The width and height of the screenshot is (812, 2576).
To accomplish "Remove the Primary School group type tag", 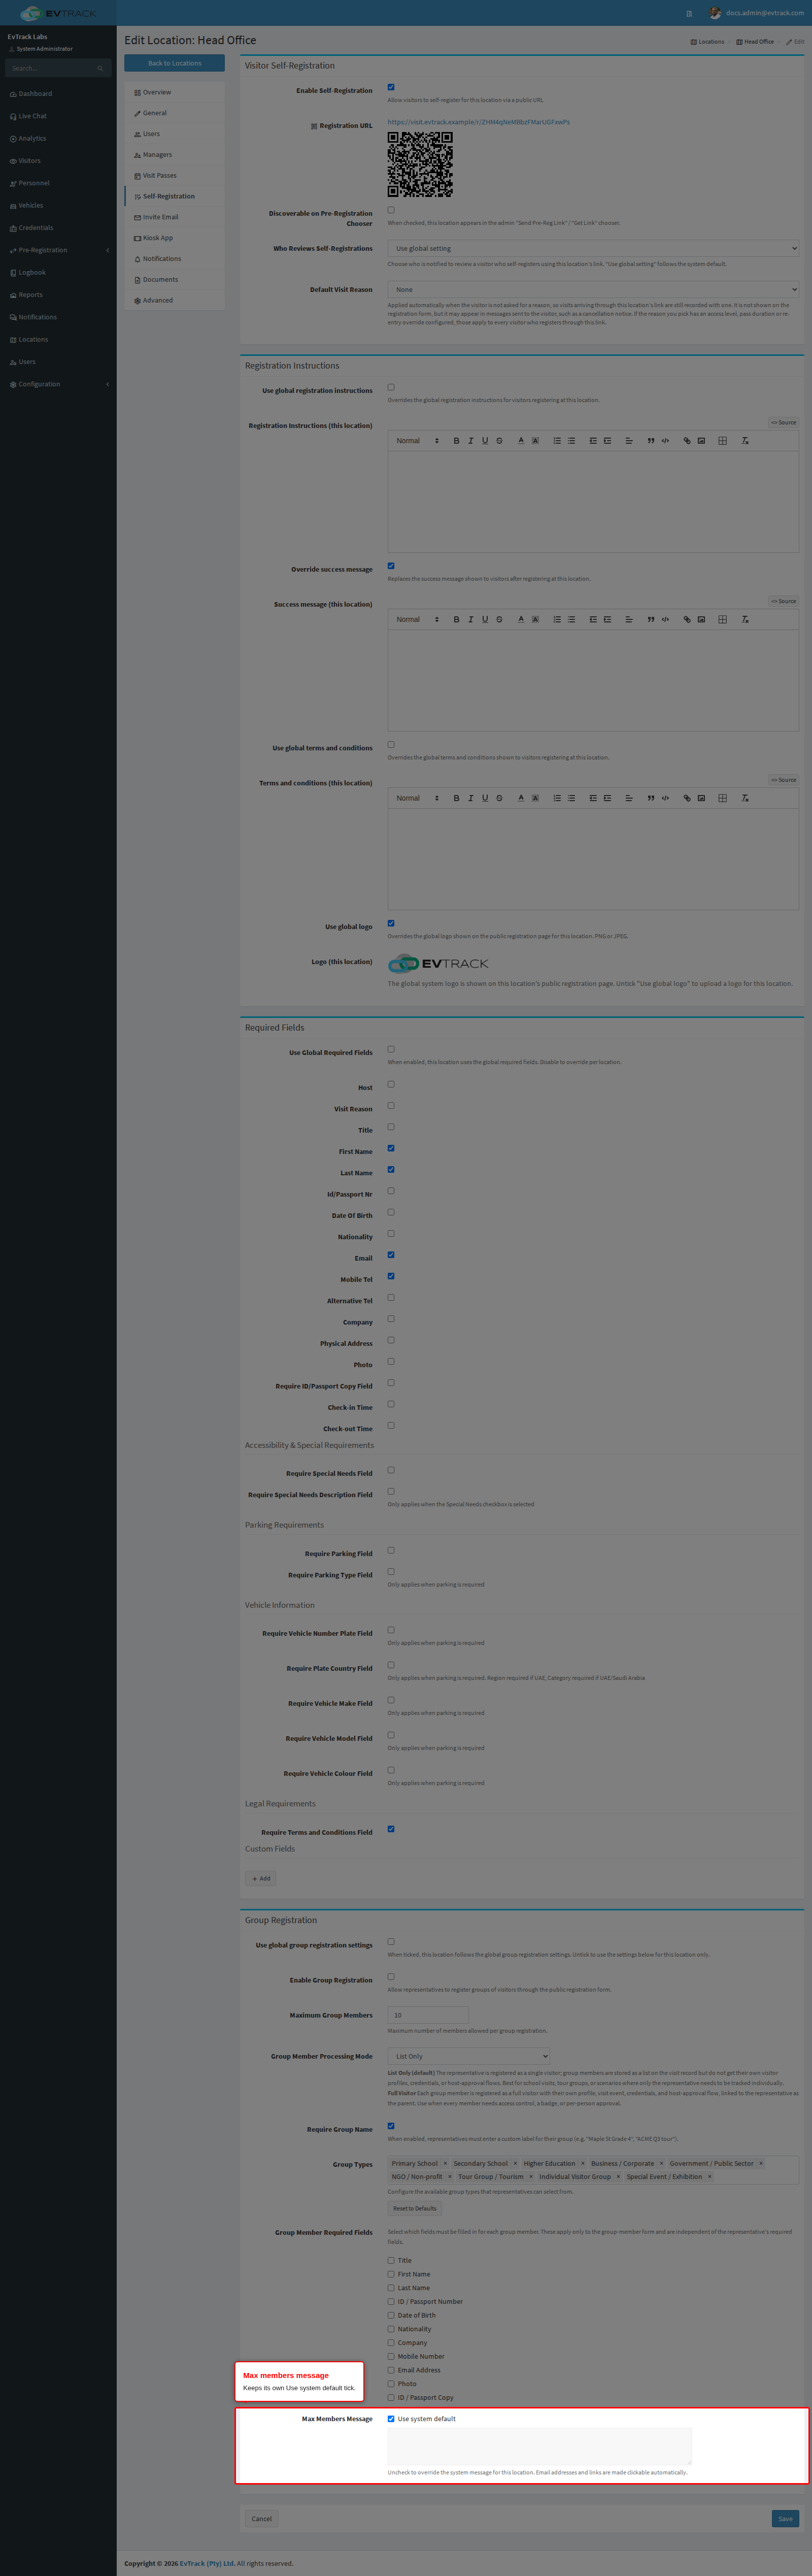I will pos(445,2163).
